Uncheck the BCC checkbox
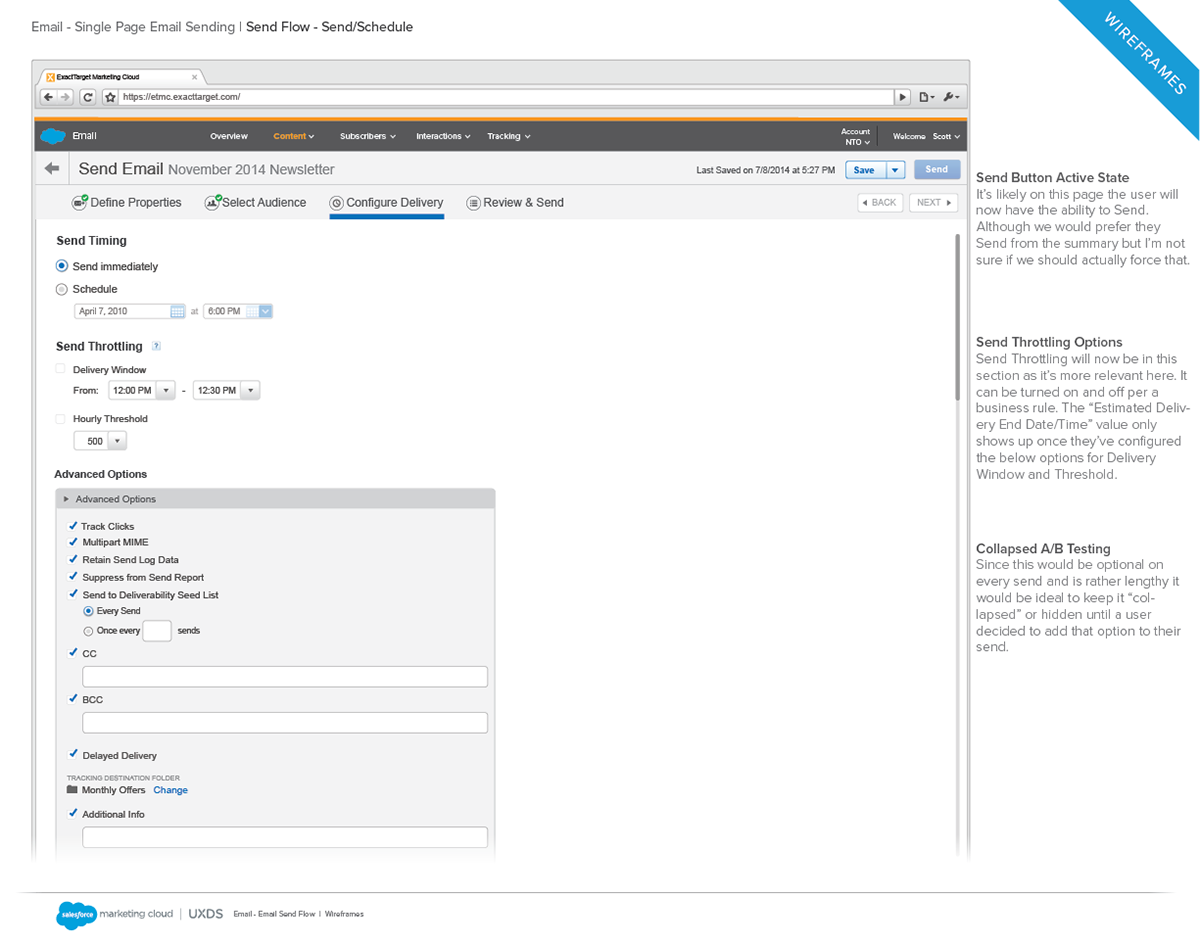The image size is (1200, 945). [72, 699]
